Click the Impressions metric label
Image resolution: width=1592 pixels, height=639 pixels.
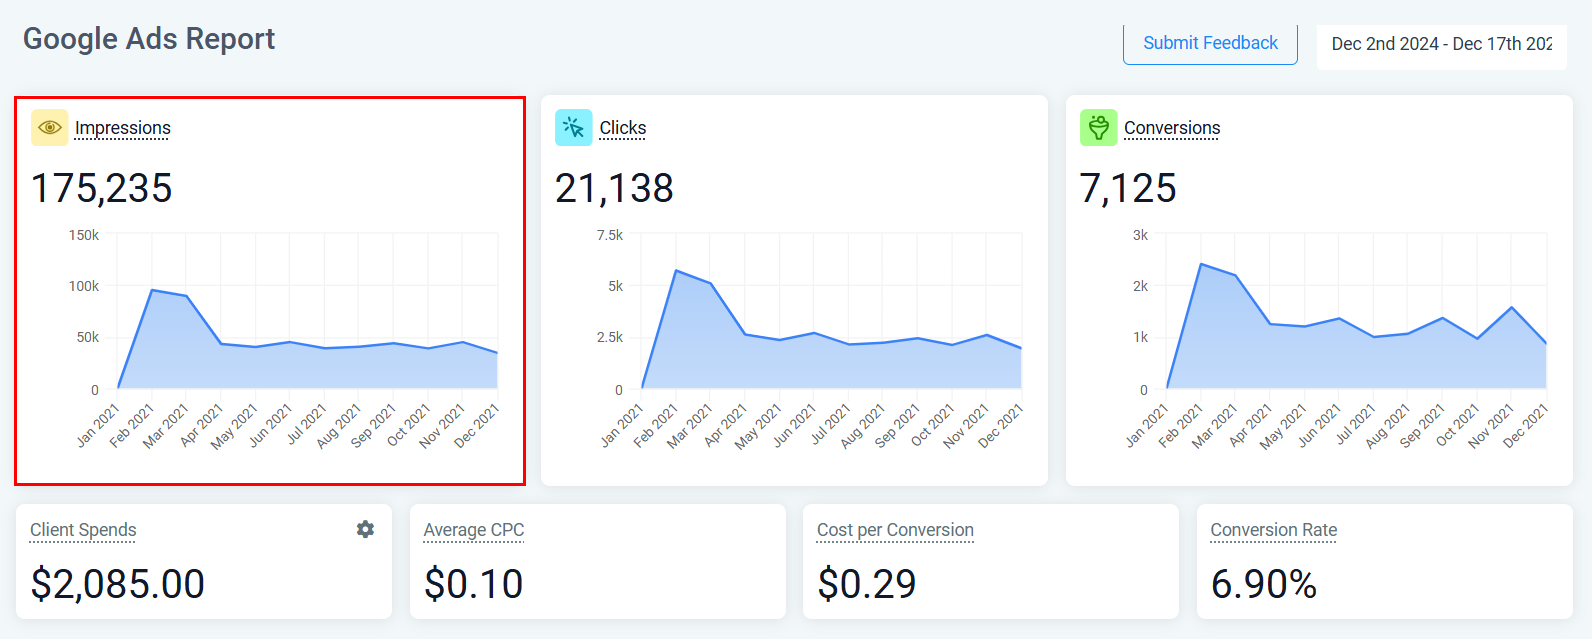pos(122,128)
